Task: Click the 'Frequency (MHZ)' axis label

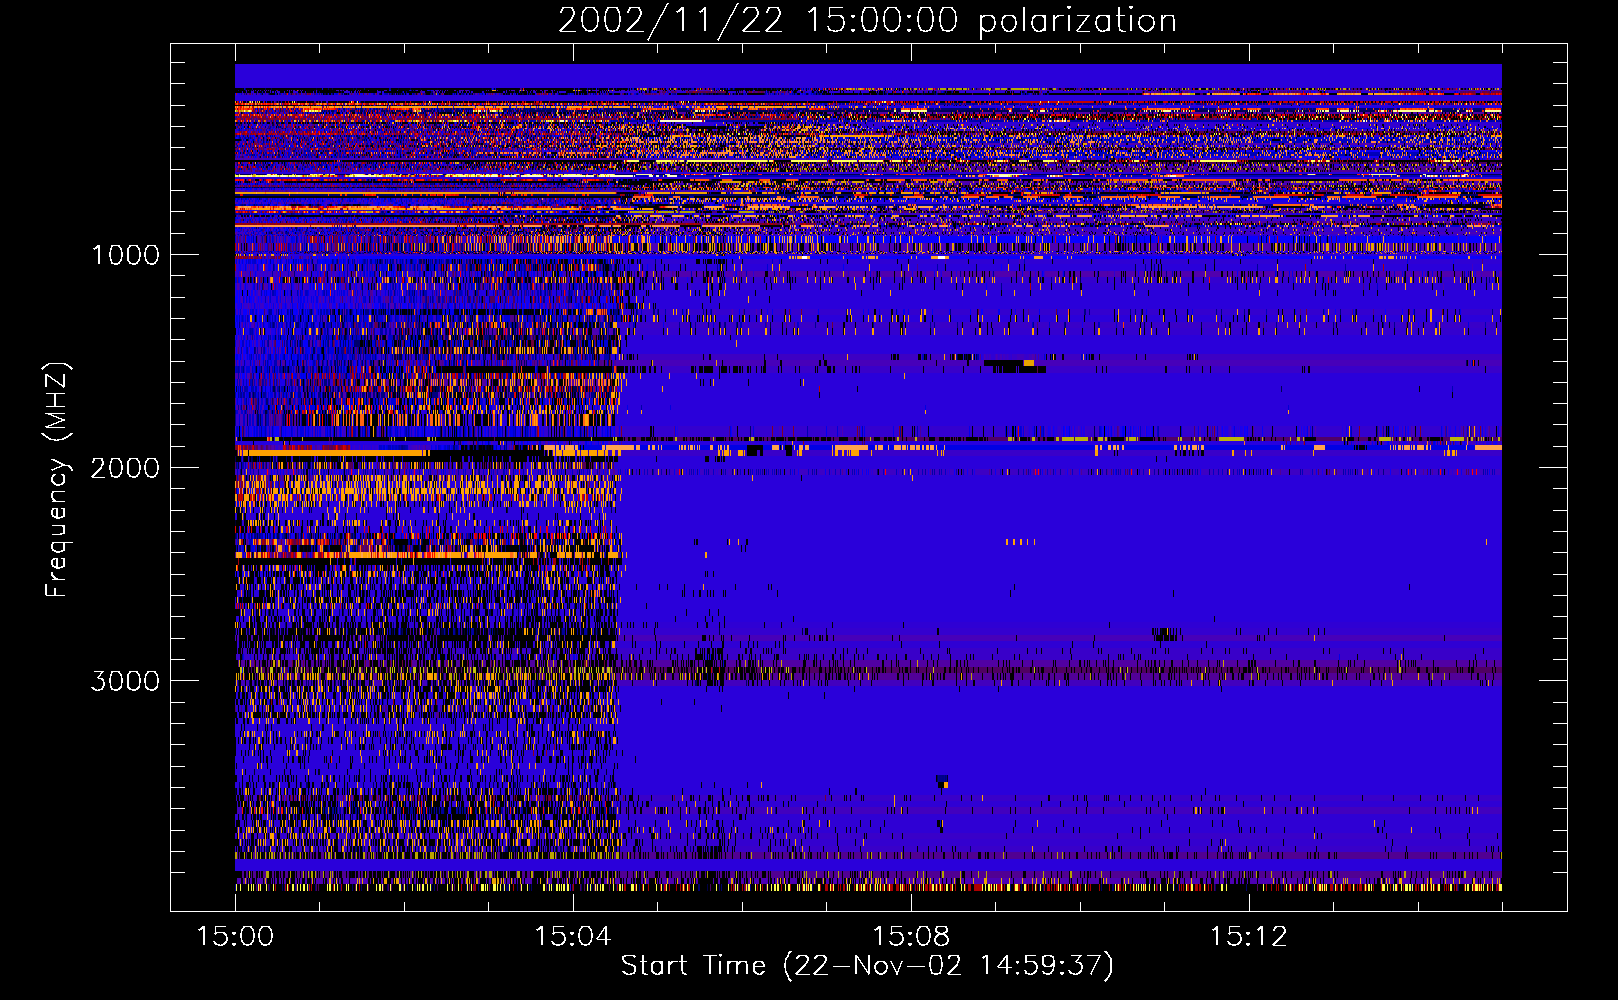Action: [58, 480]
